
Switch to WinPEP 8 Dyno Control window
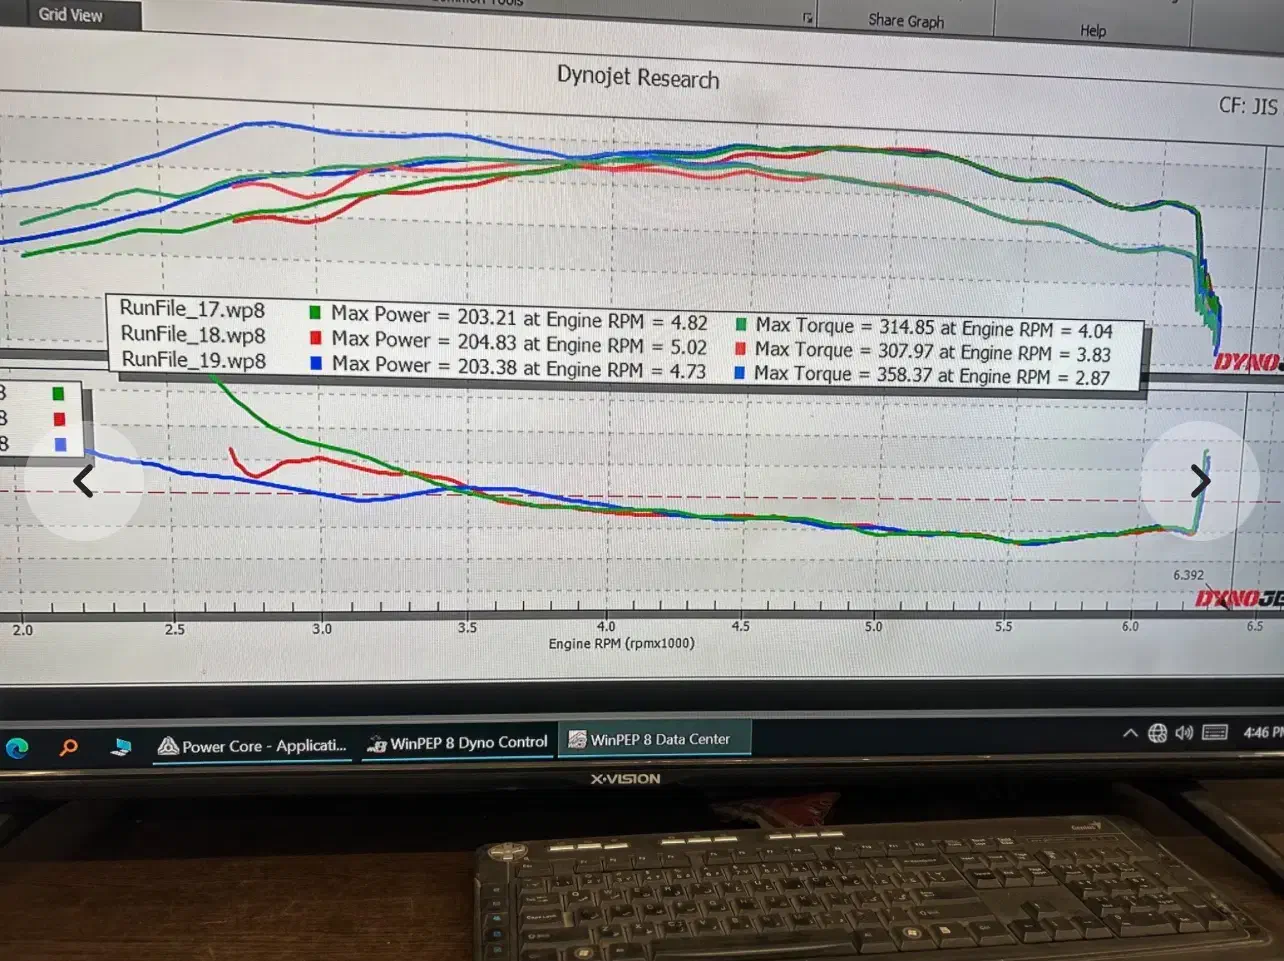pyautogui.click(x=457, y=743)
